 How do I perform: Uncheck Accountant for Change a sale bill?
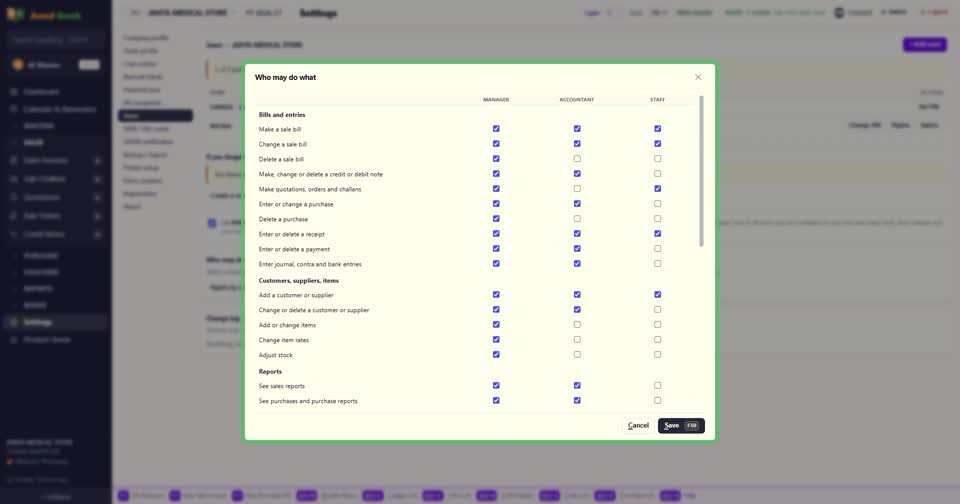(577, 144)
